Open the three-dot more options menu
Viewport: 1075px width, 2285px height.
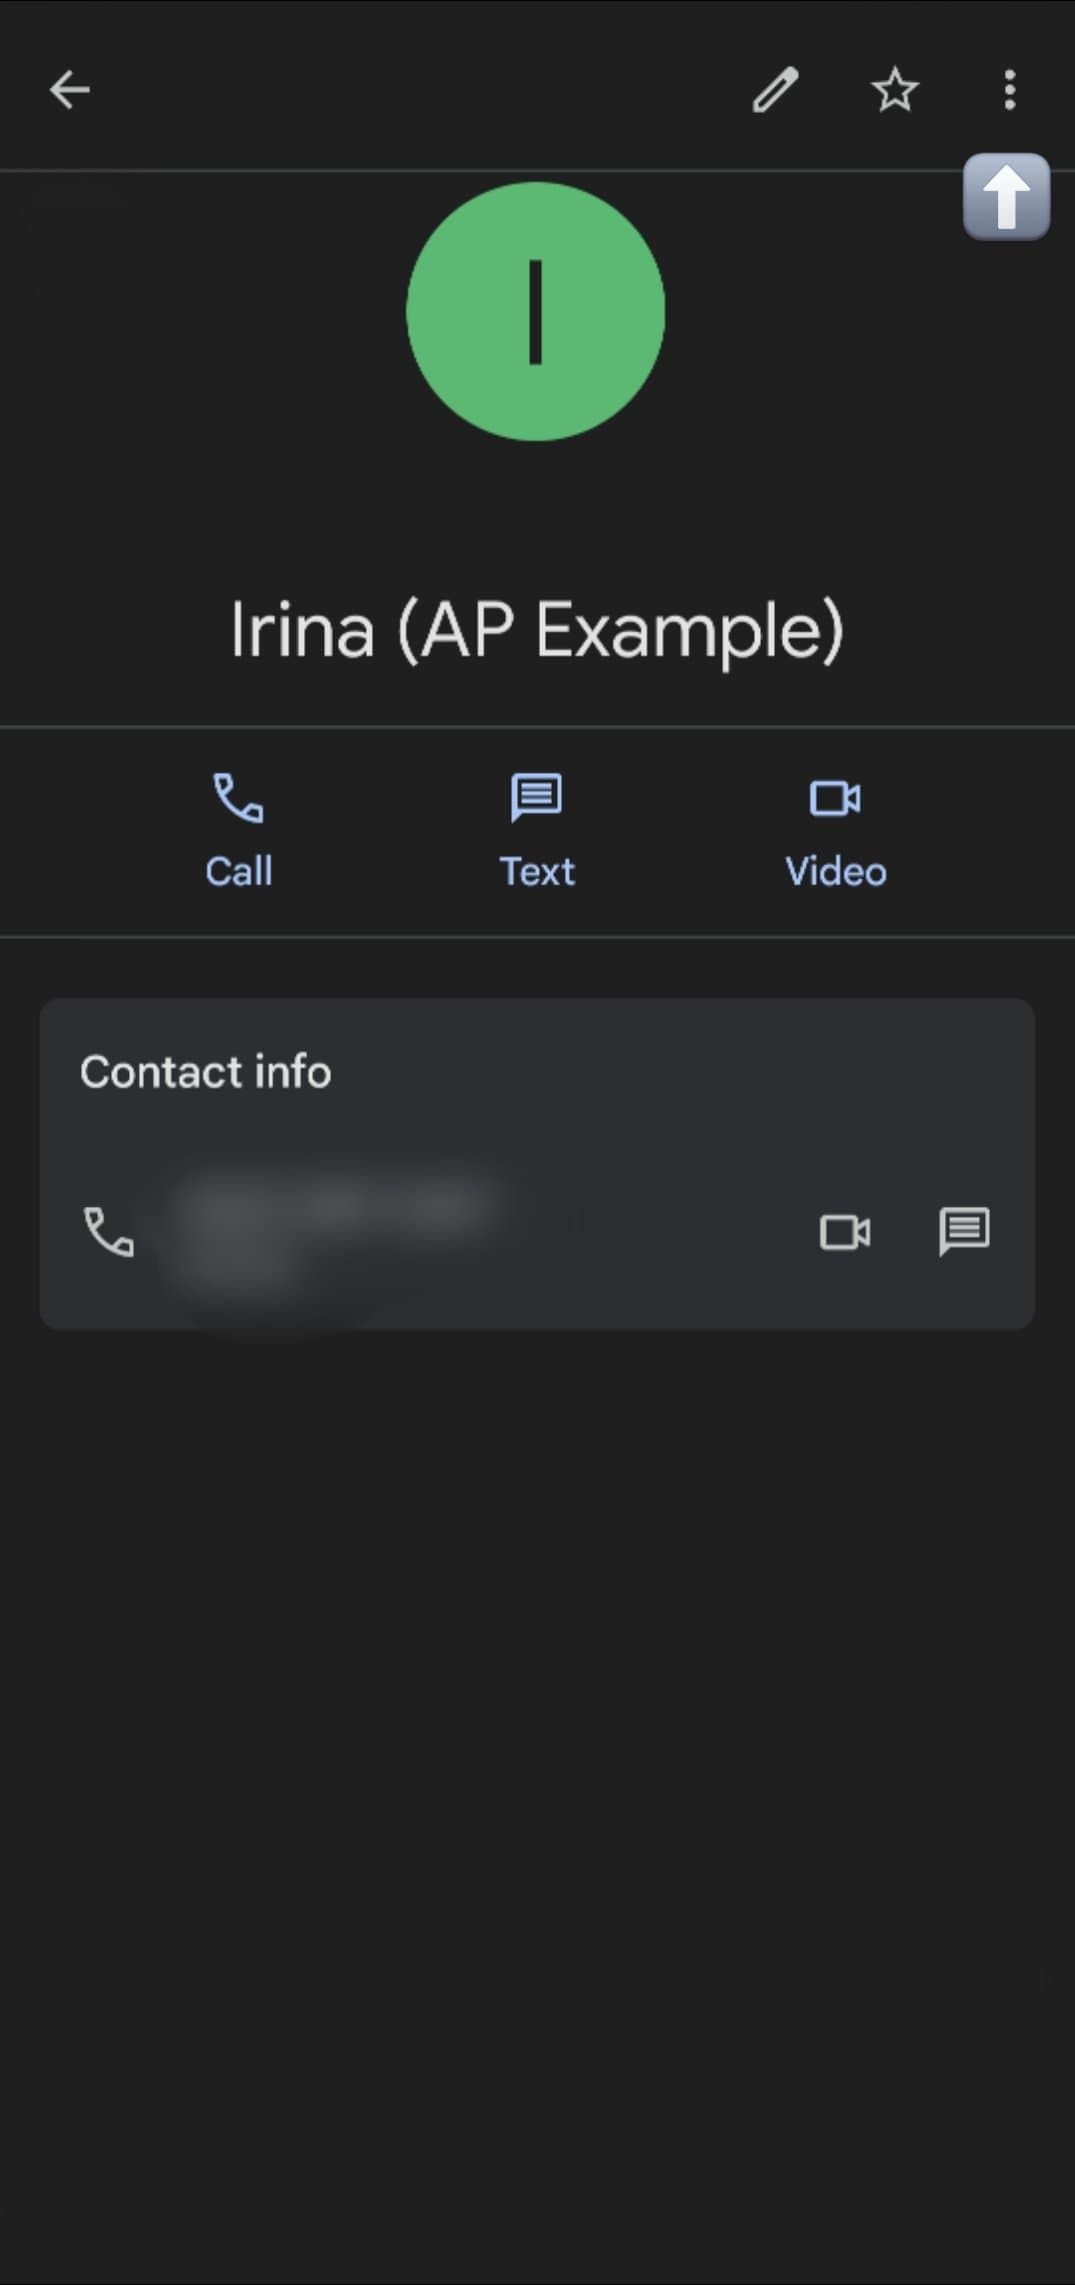(1009, 90)
